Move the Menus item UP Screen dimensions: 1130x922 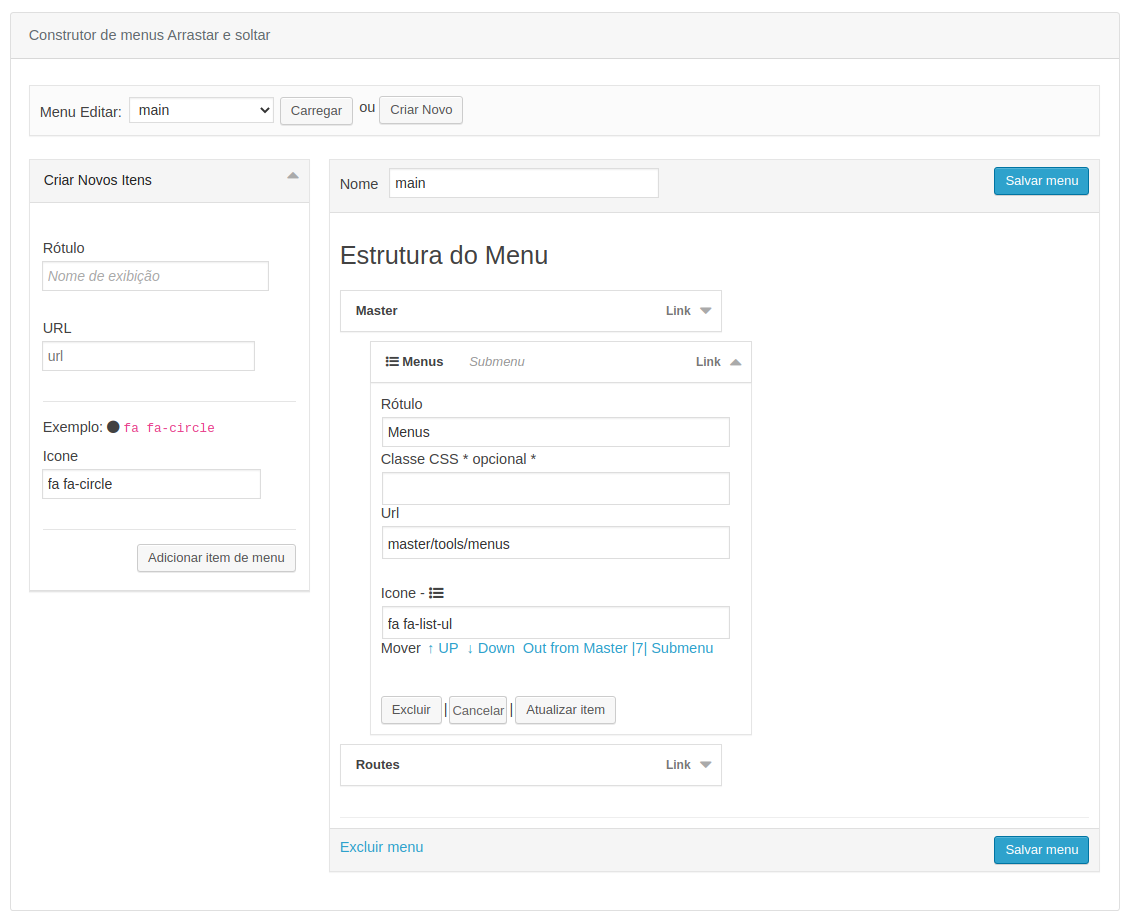coord(443,648)
